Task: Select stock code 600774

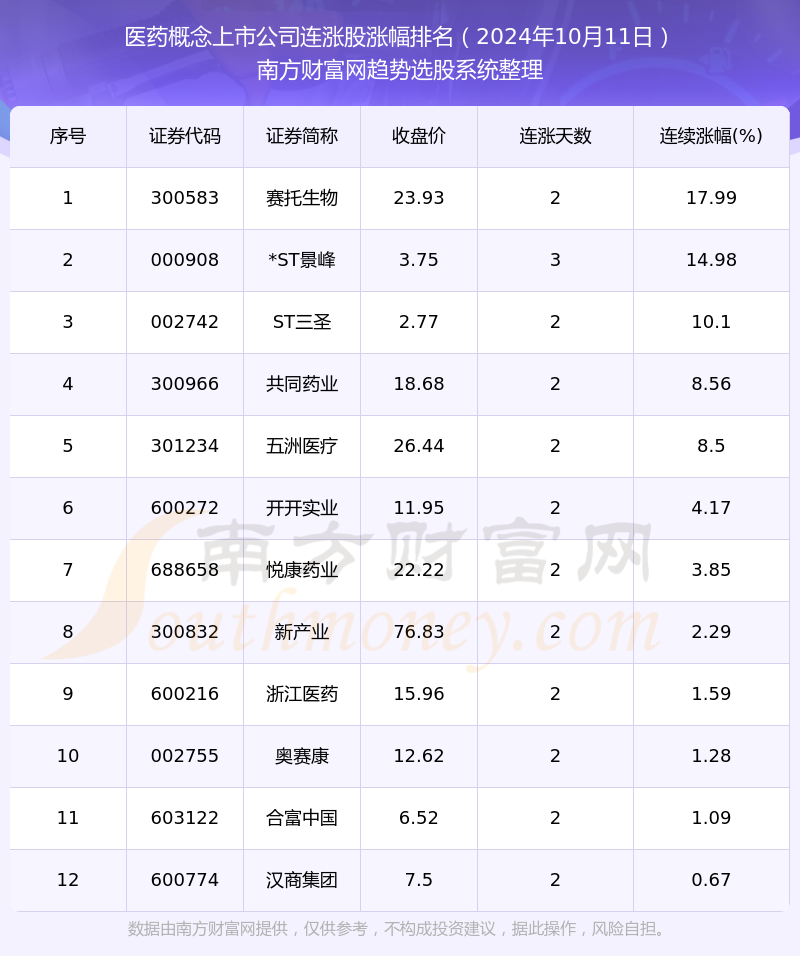Action: (x=185, y=880)
